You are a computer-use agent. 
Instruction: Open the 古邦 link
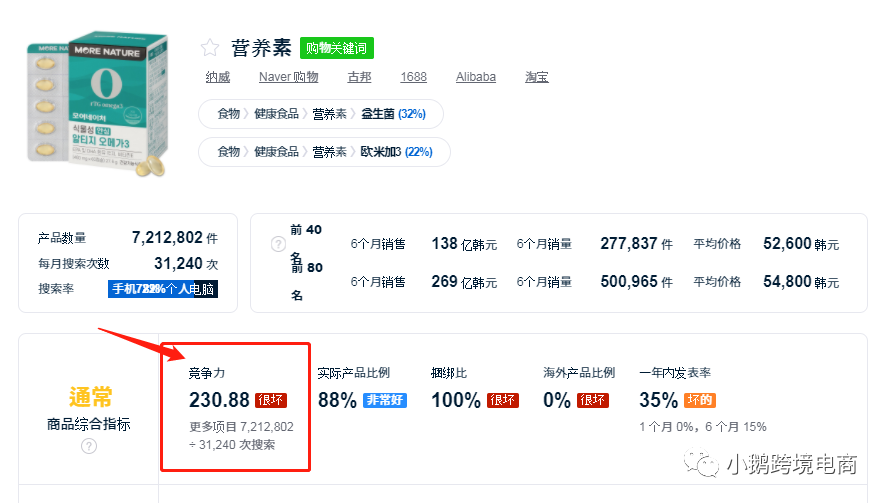pyautogui.click(x=359, y=77)
